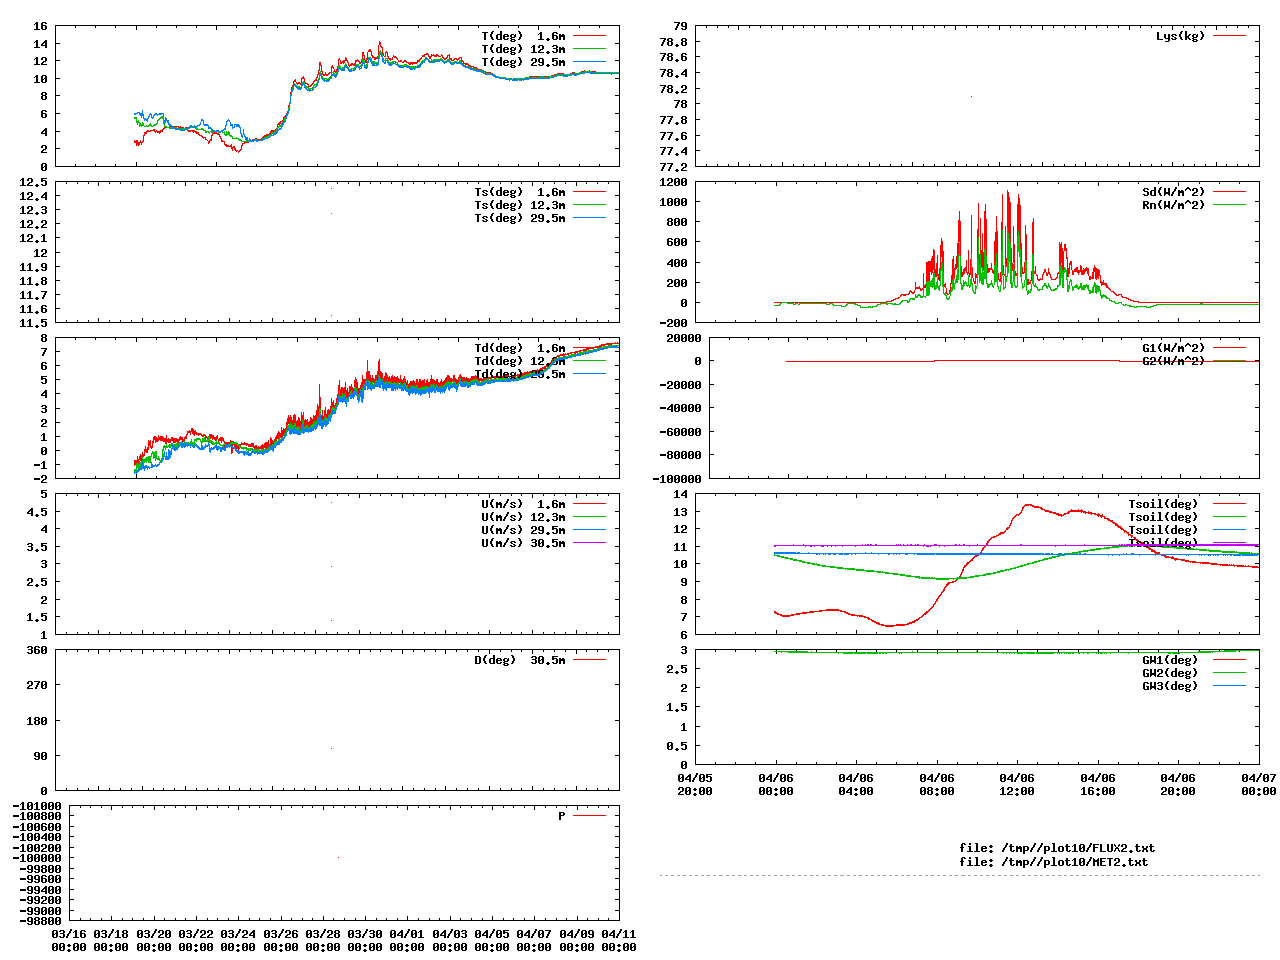Click the file path /tmp//plot10/MET2.txt

(1075, 862)
